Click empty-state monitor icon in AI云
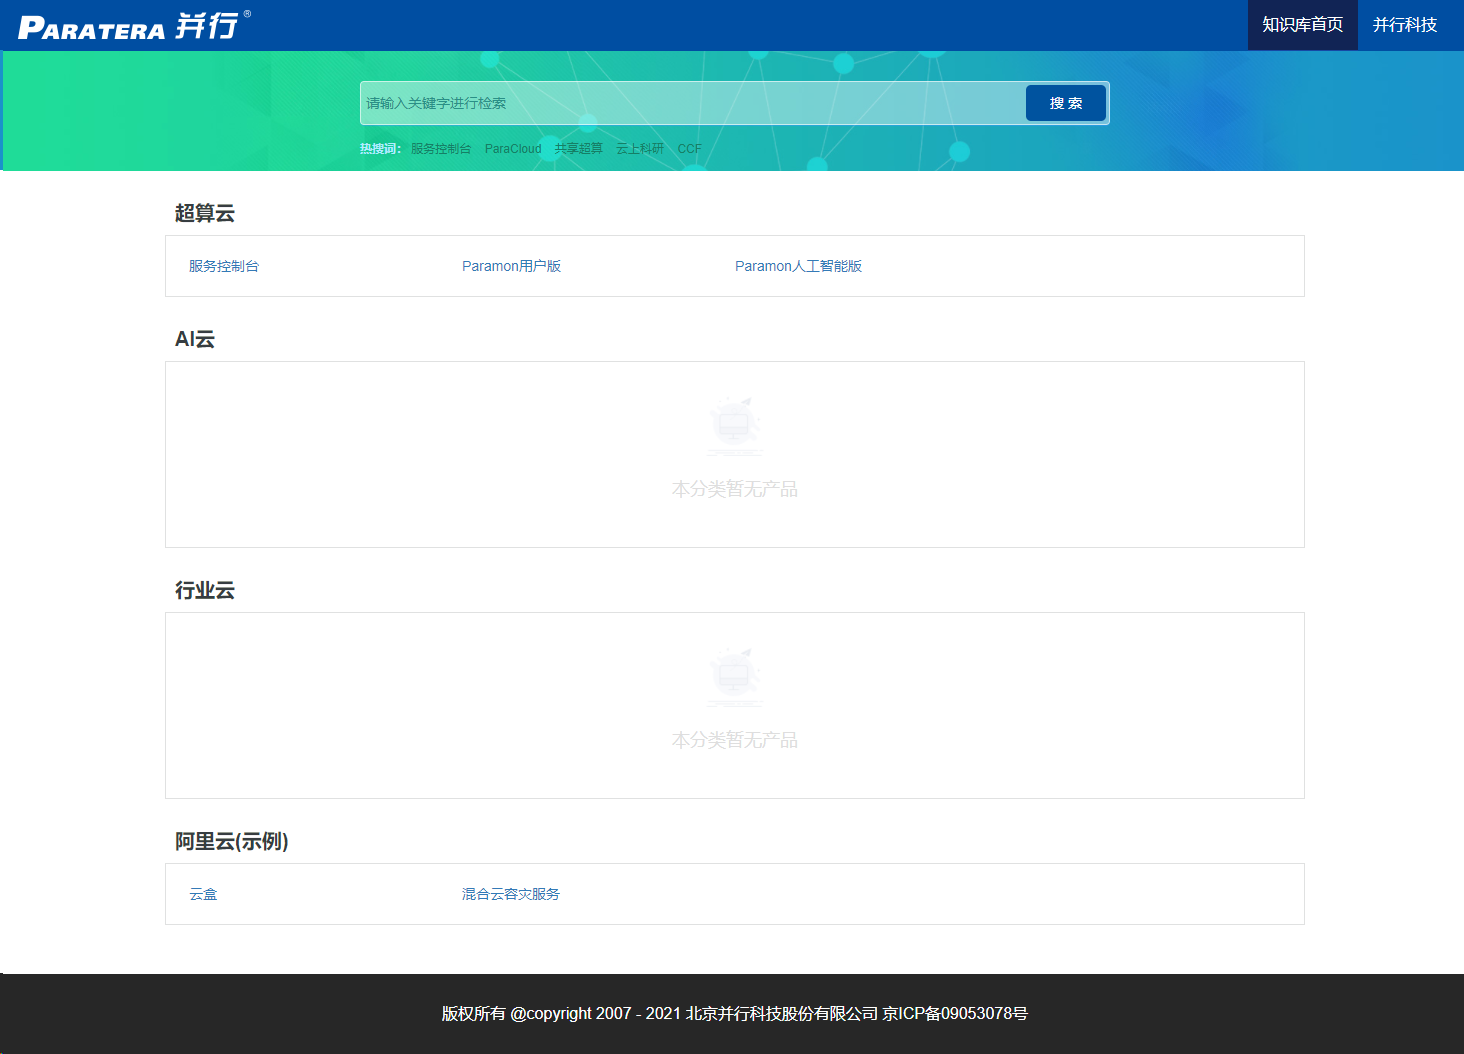The height and width of the screenshot is (1054, 1464). [x=735, y=425]
